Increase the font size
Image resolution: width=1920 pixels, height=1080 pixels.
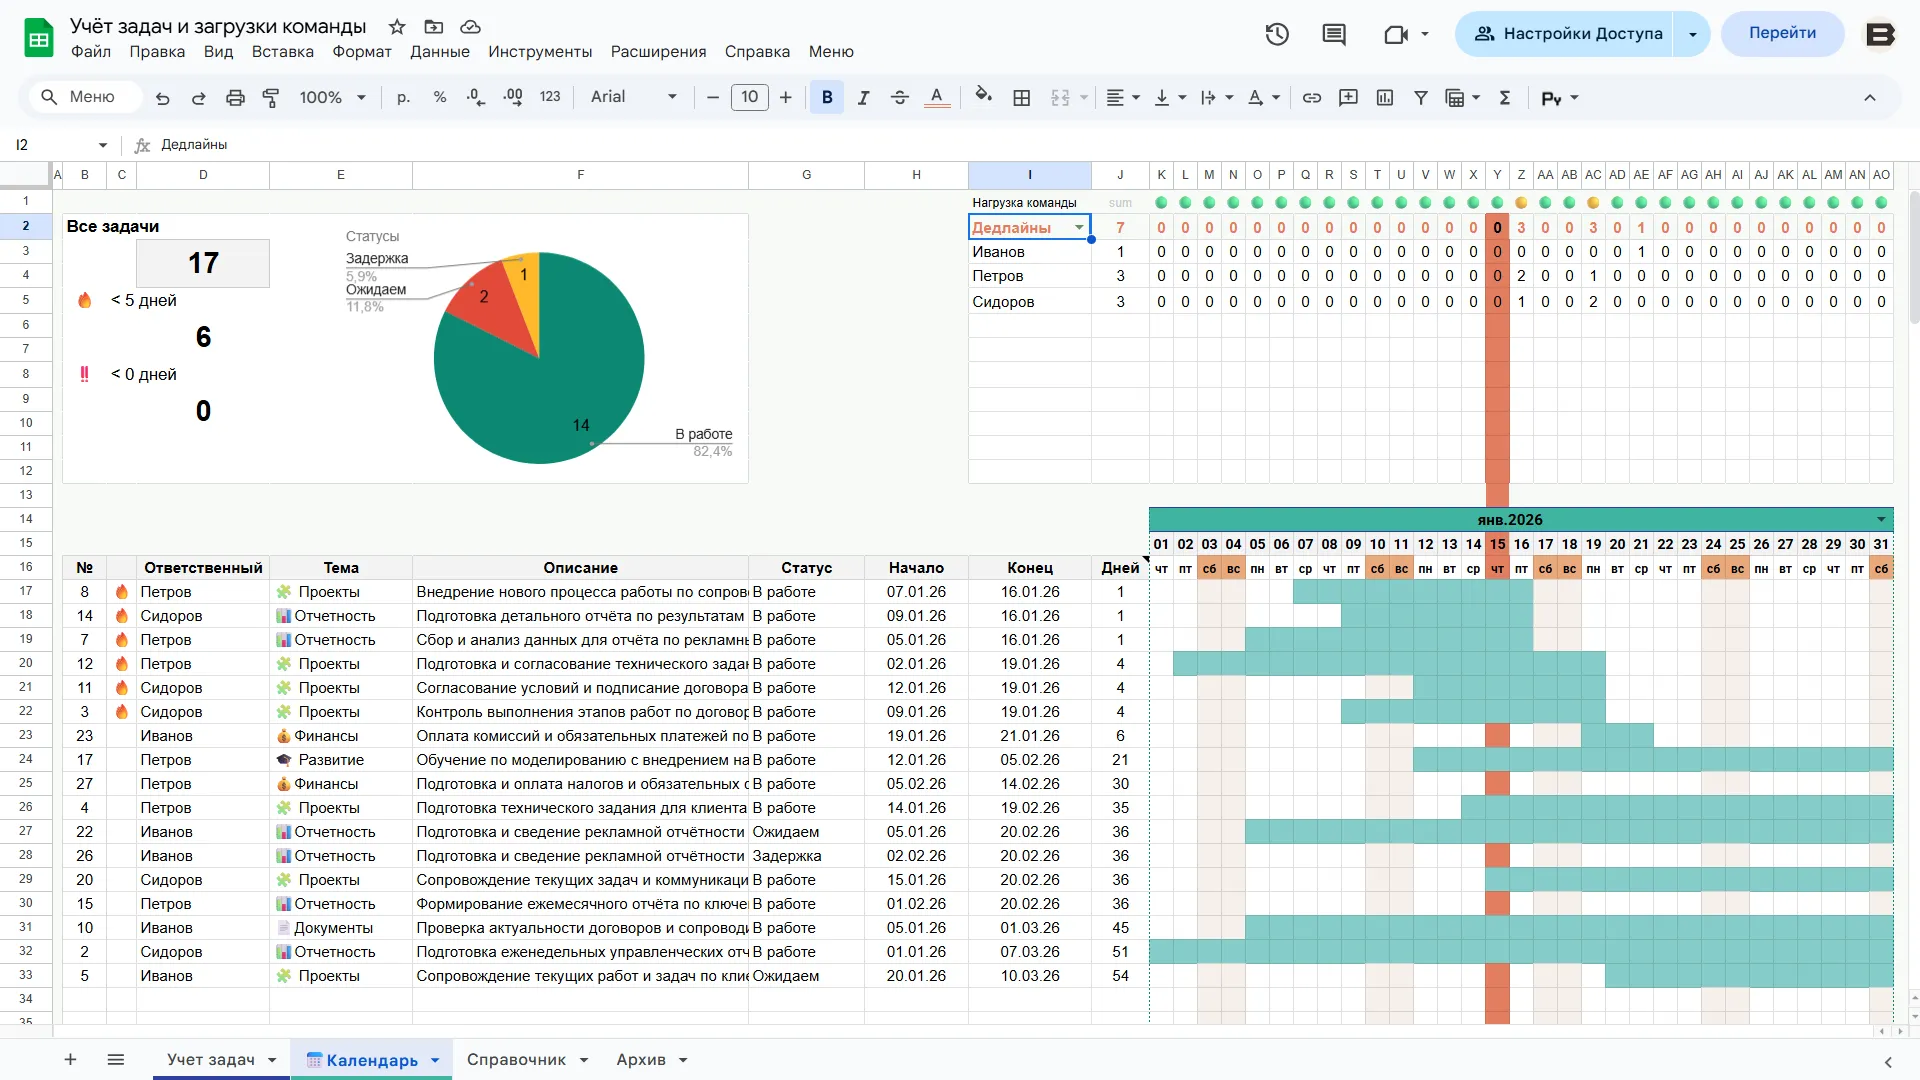[x=786, y=98]
